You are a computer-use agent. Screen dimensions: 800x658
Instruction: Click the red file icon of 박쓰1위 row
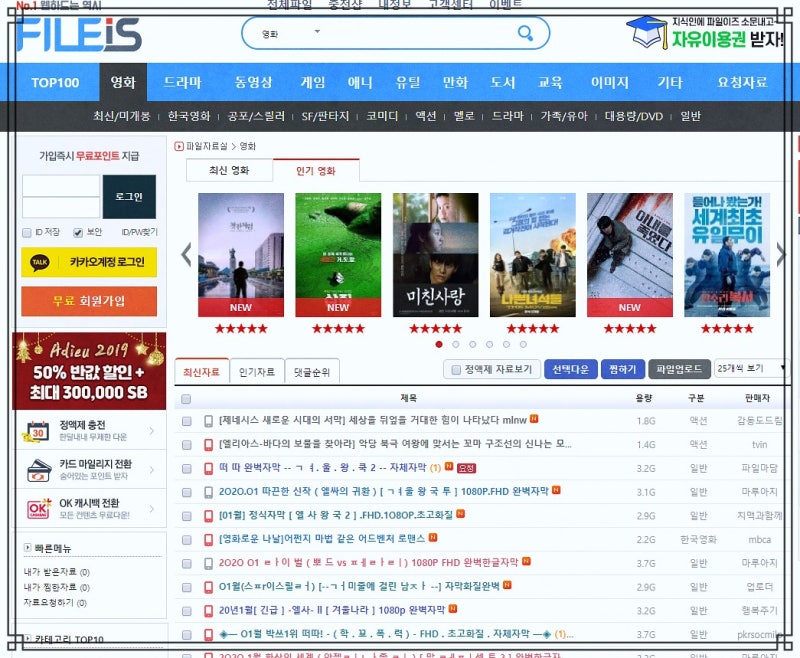(208, 635)
